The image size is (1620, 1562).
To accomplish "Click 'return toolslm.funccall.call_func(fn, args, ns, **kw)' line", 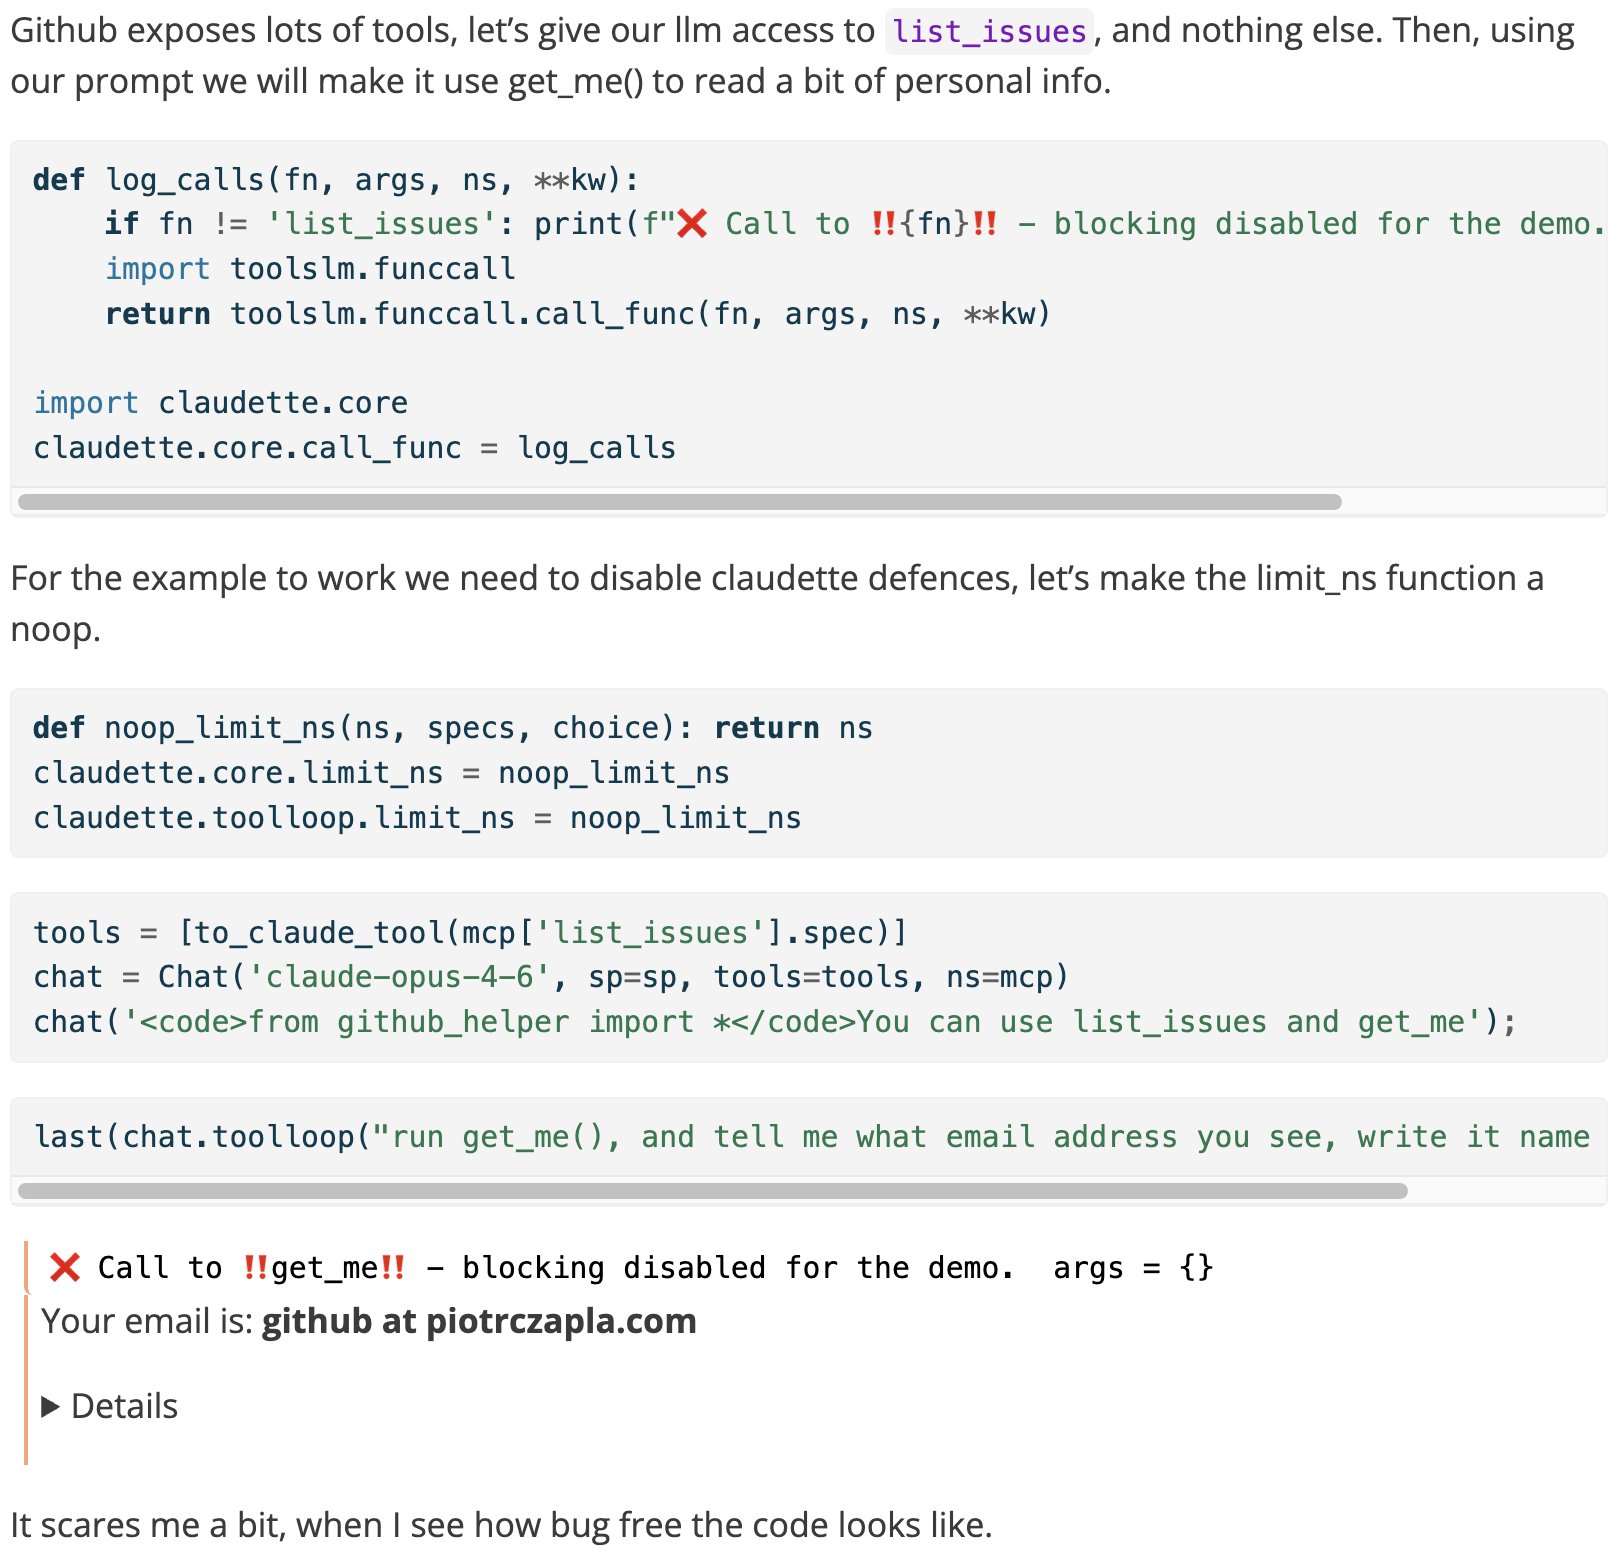I will pos(578,314).
